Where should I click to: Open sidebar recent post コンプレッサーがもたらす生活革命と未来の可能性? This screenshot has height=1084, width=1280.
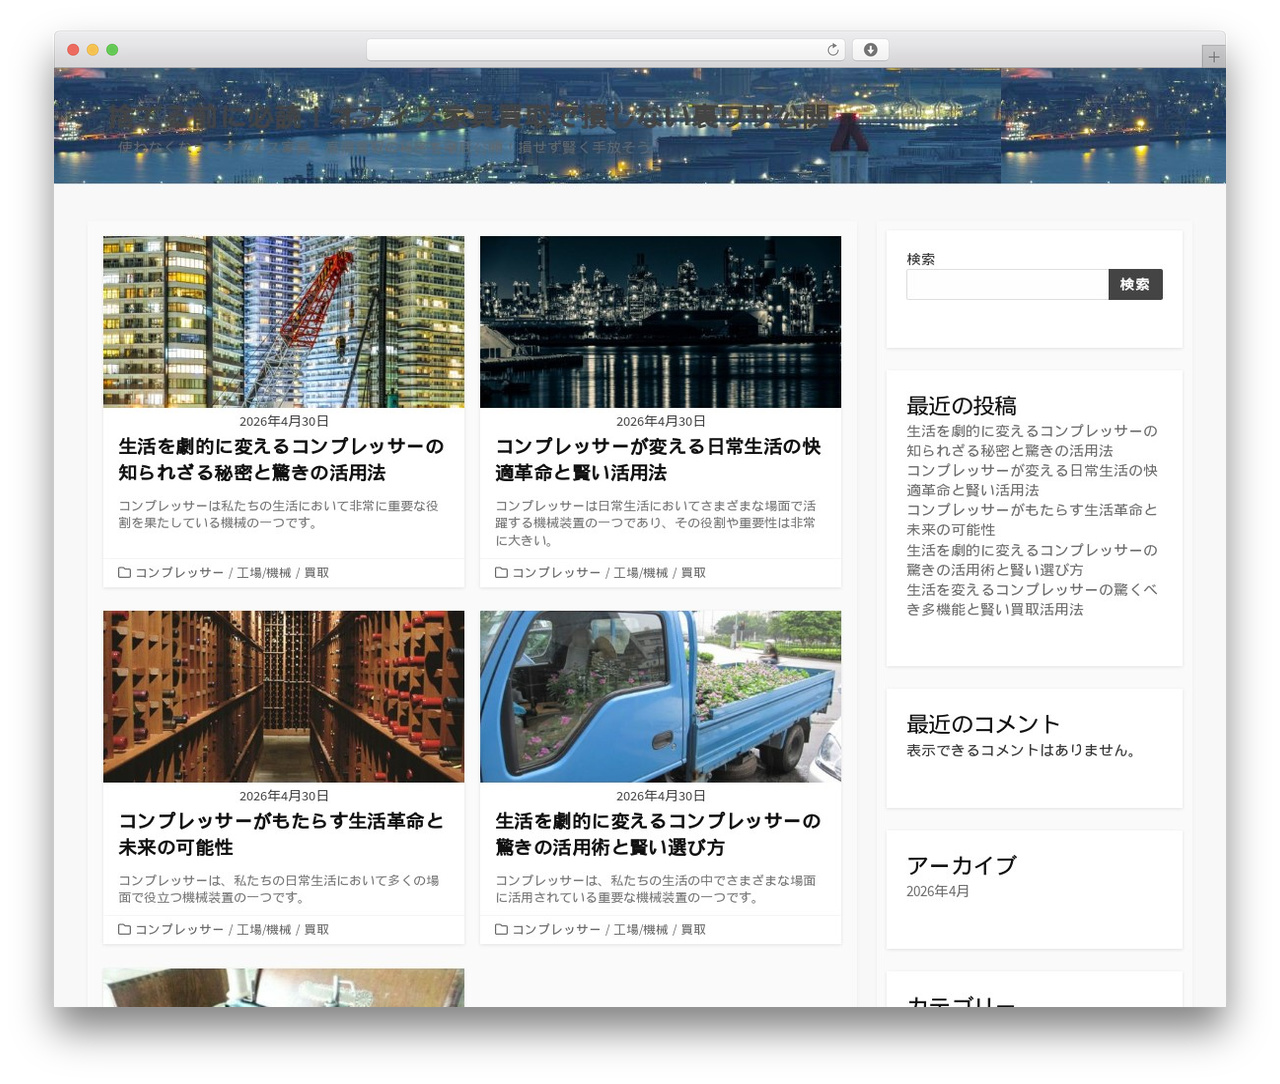point(1032,520)
